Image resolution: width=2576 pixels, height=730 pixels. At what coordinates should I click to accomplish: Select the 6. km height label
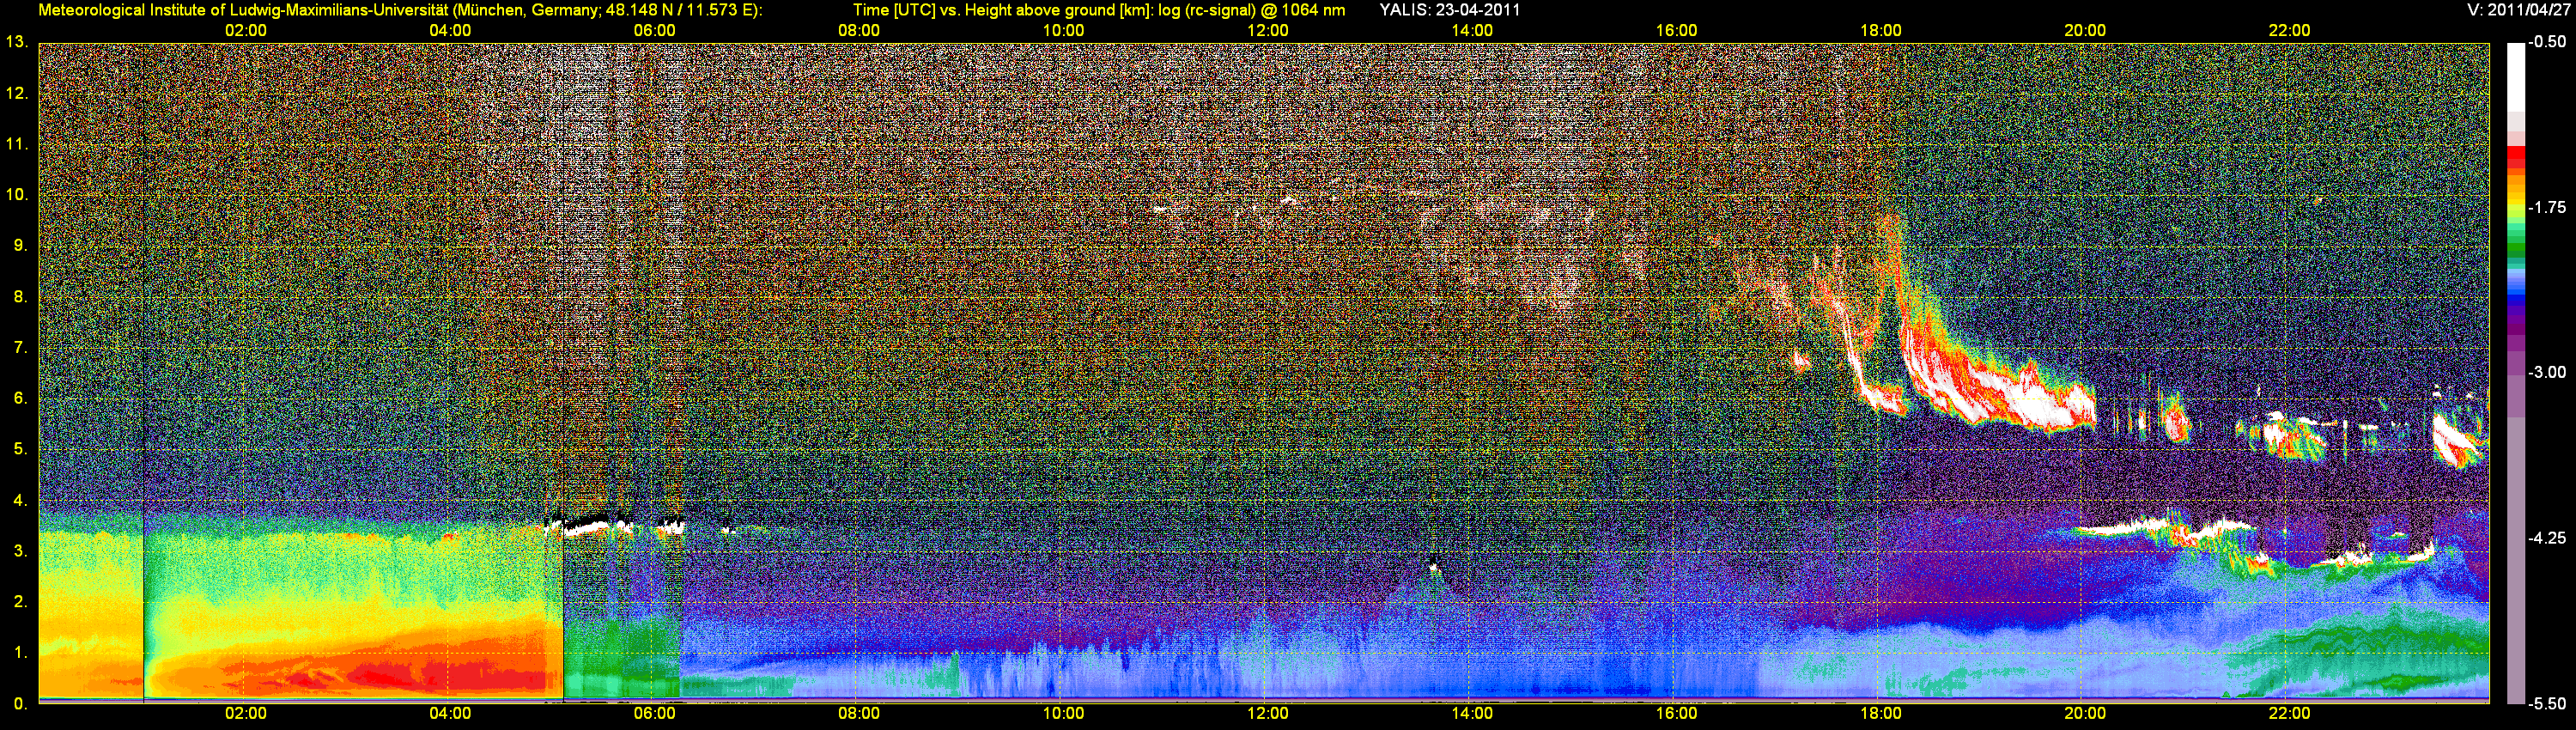click(x=20, y=398)
